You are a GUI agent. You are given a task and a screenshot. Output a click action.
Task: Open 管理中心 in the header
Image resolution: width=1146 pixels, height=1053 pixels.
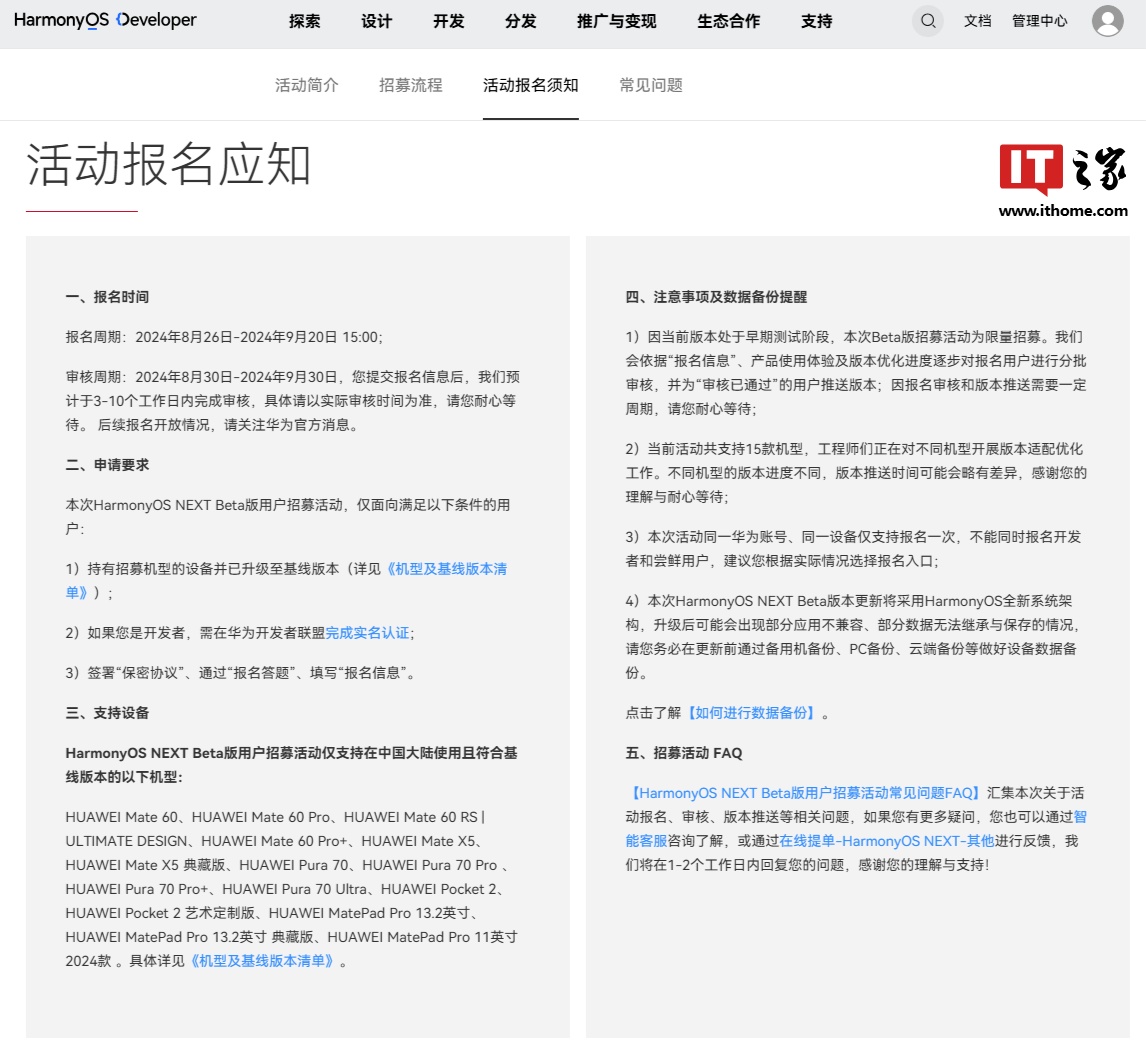[1040, 21]
